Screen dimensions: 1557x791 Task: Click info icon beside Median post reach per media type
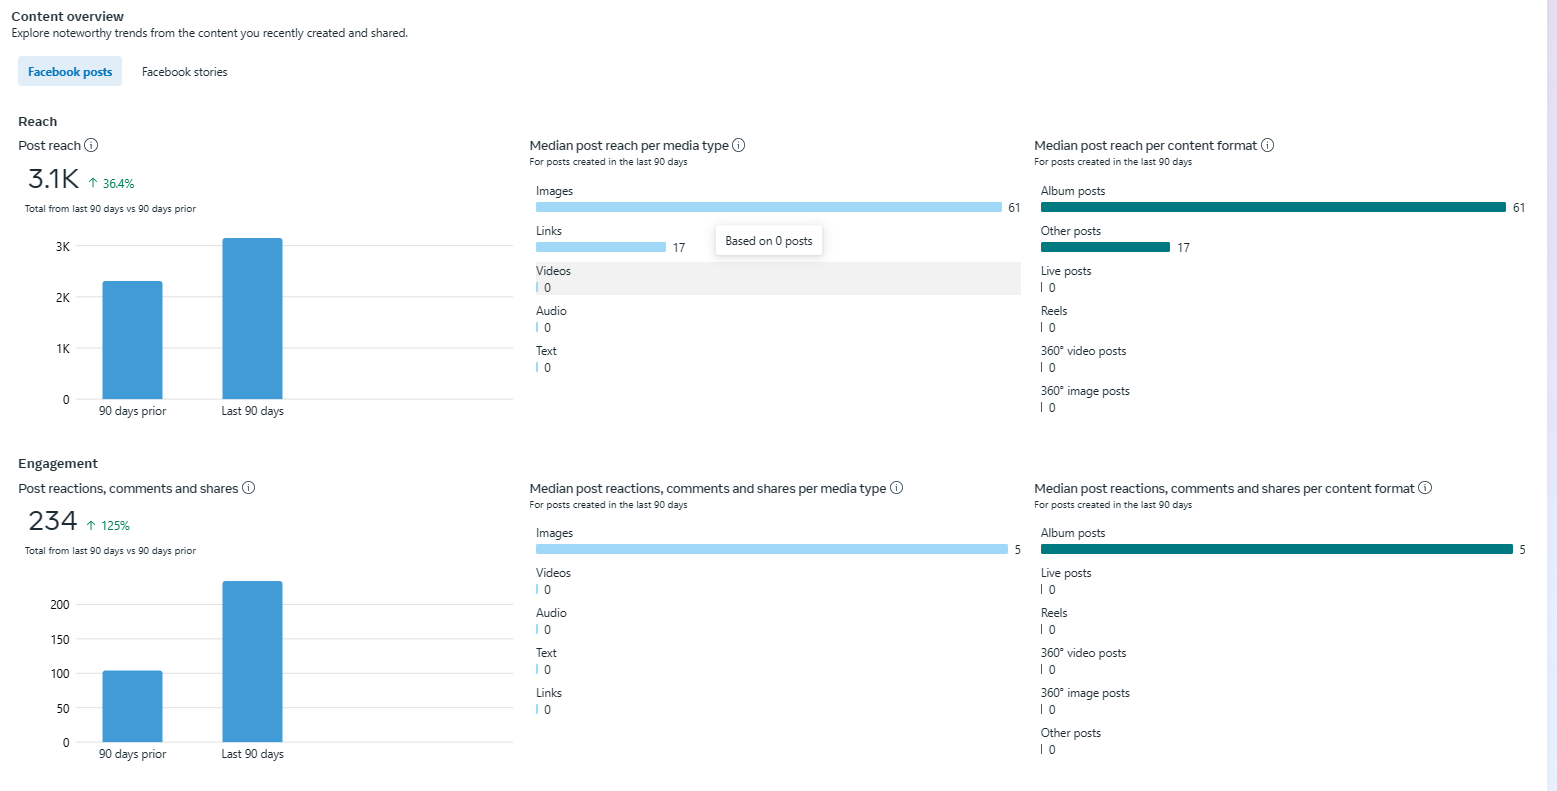738,145
